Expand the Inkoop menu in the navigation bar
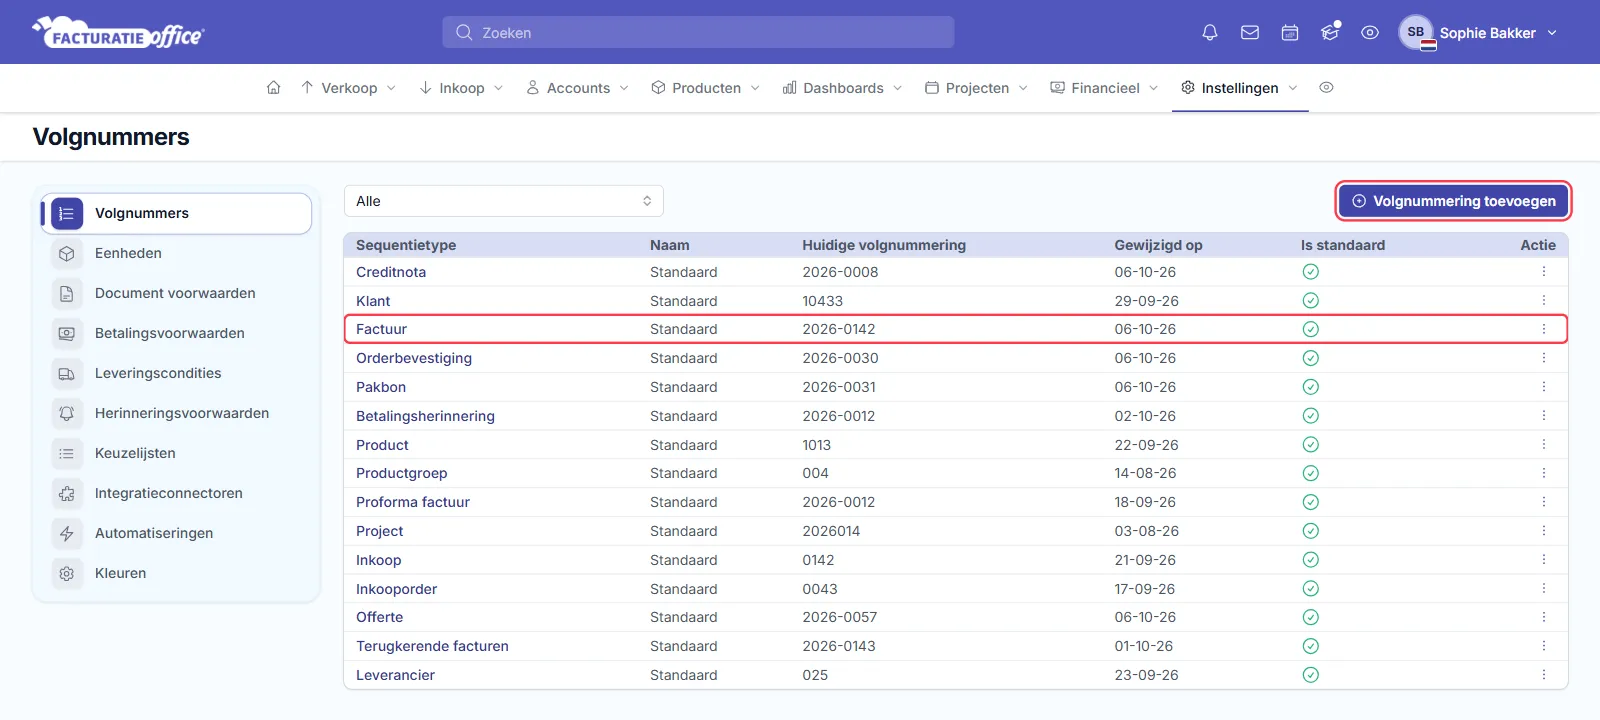The height and width of the screenshot is (720, 1600). (x=461, y=88)
